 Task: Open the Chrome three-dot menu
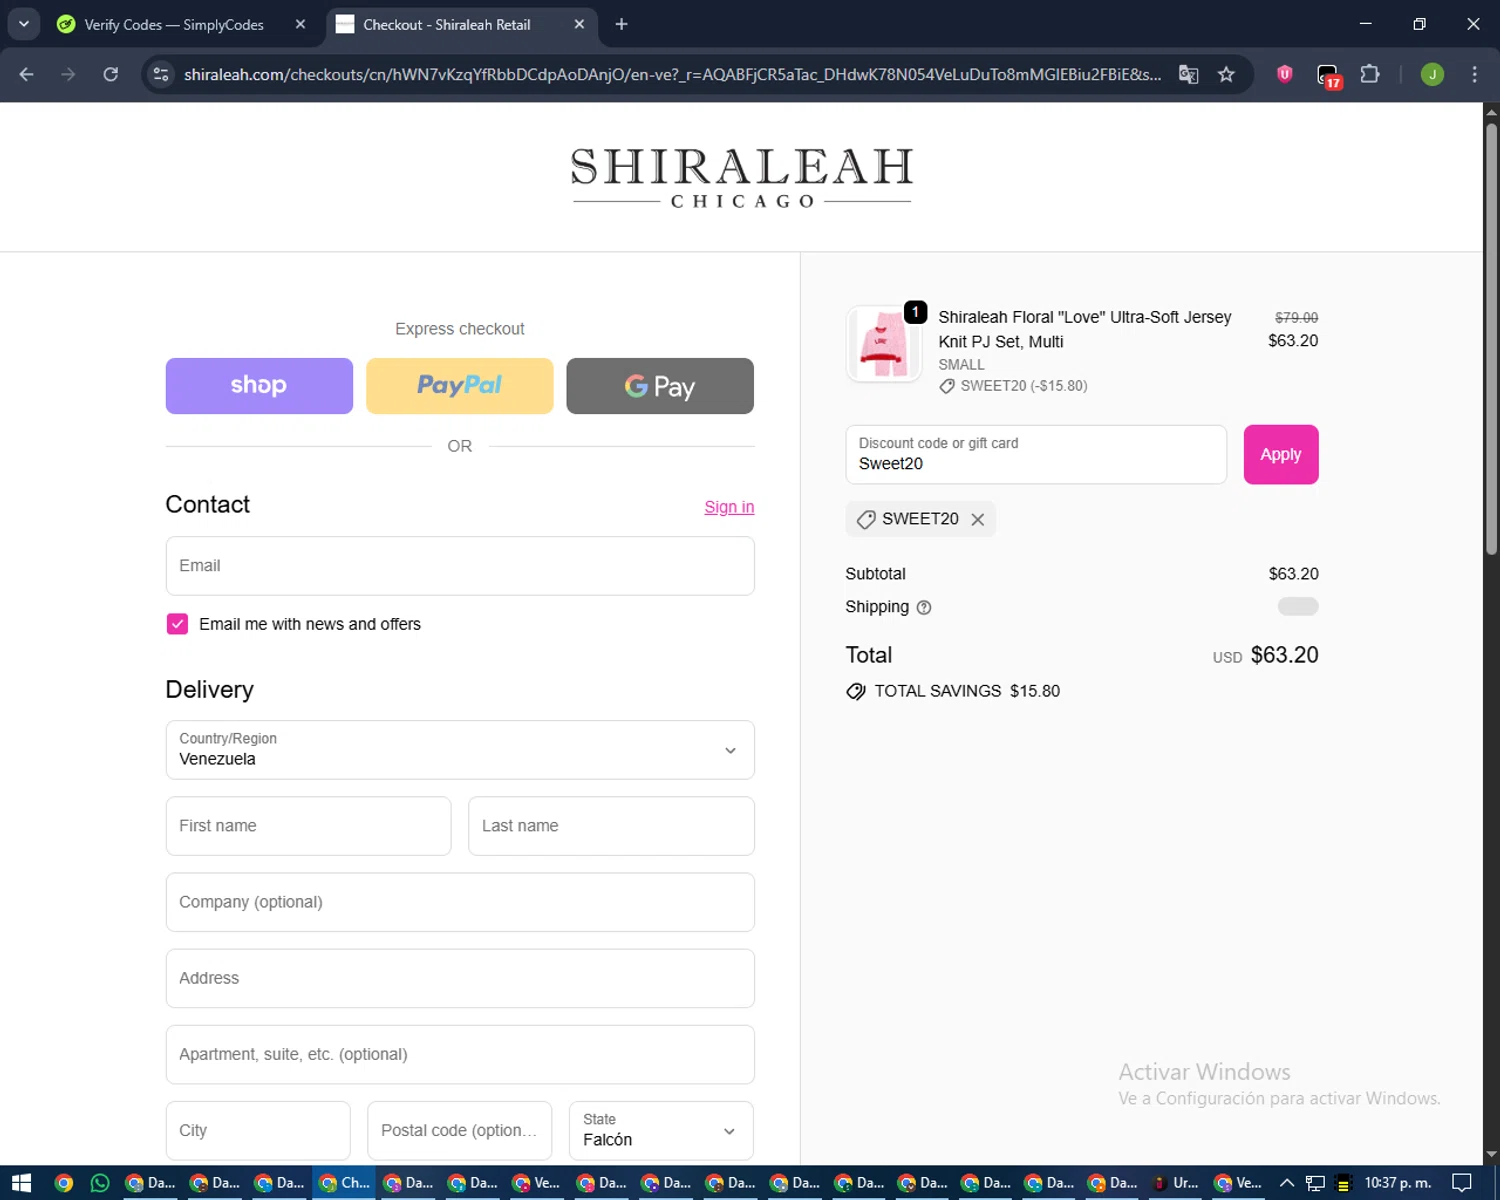(1474, 74)
